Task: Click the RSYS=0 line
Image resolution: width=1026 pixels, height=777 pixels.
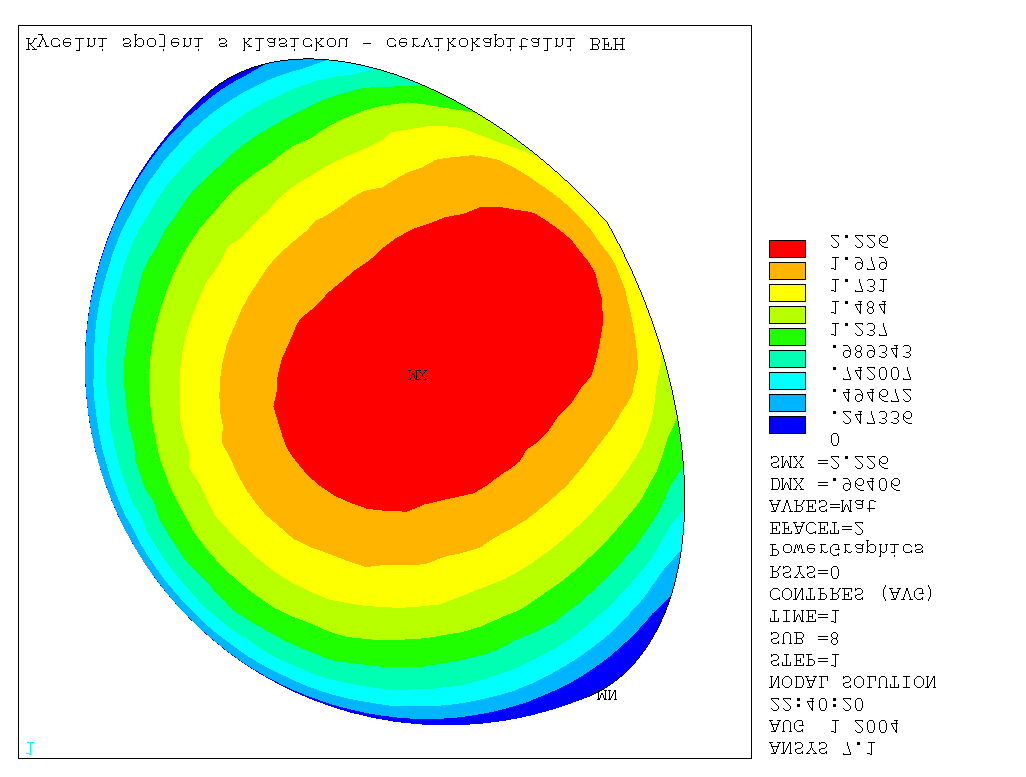Action: click(804, 572)
